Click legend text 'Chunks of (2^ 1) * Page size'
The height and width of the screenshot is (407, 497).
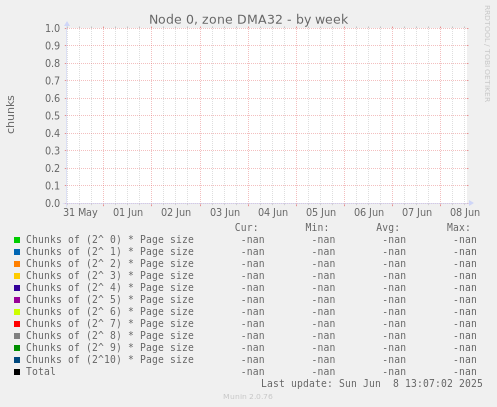tap(110, 252)
